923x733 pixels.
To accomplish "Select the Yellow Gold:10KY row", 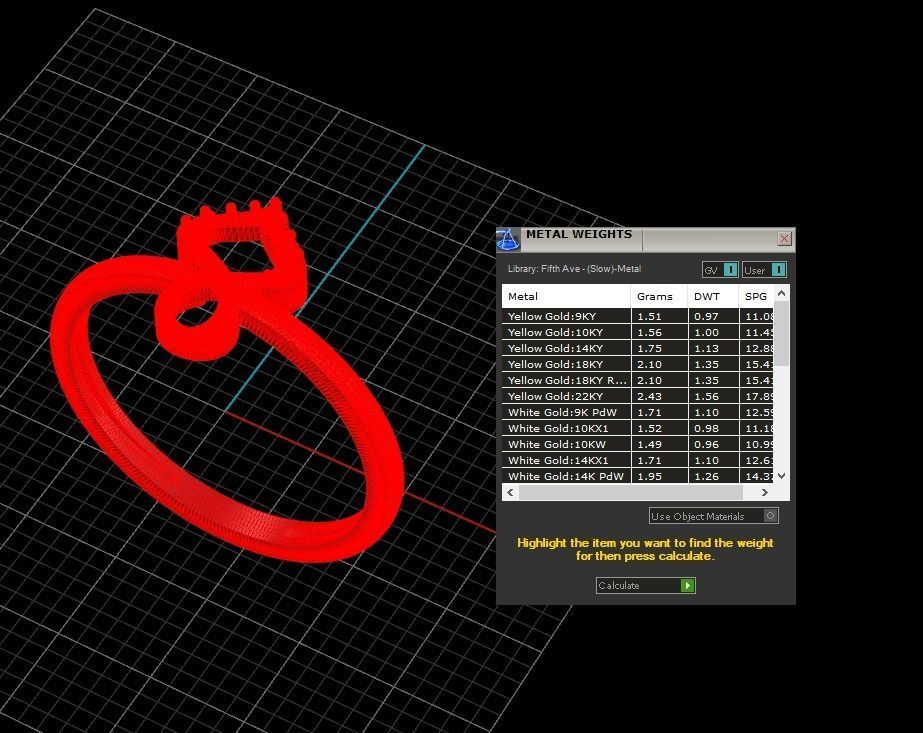I will tap(638, 332).
